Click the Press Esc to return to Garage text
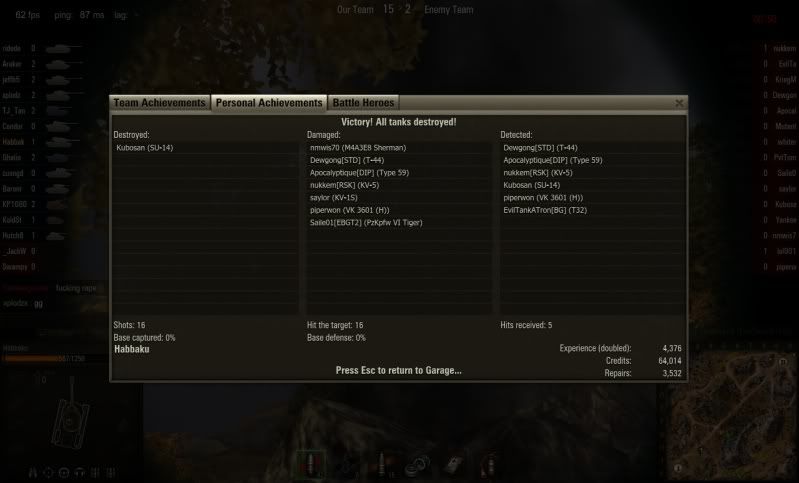Image resolution: width=799 pixels, height=483 pixels. pos(398,370)
